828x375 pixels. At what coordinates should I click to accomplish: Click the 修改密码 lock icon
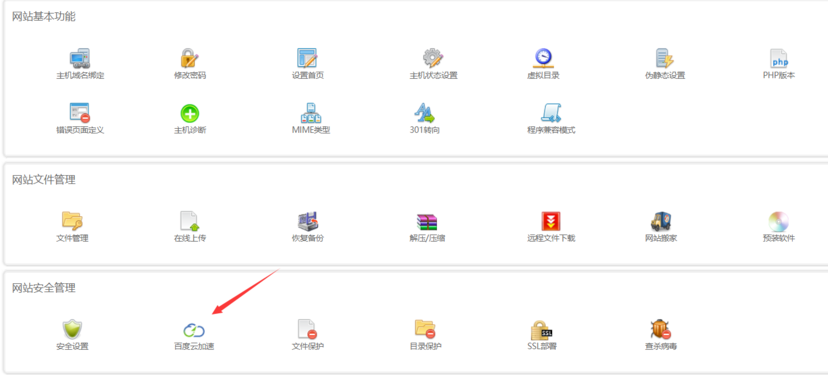click(190, 58)
